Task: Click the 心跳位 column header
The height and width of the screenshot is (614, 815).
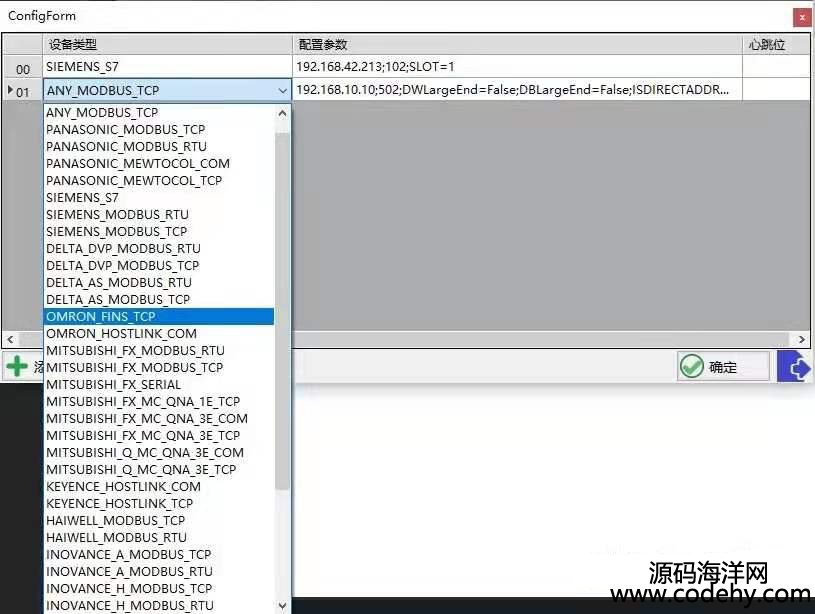Action: [x=776, y=45]
